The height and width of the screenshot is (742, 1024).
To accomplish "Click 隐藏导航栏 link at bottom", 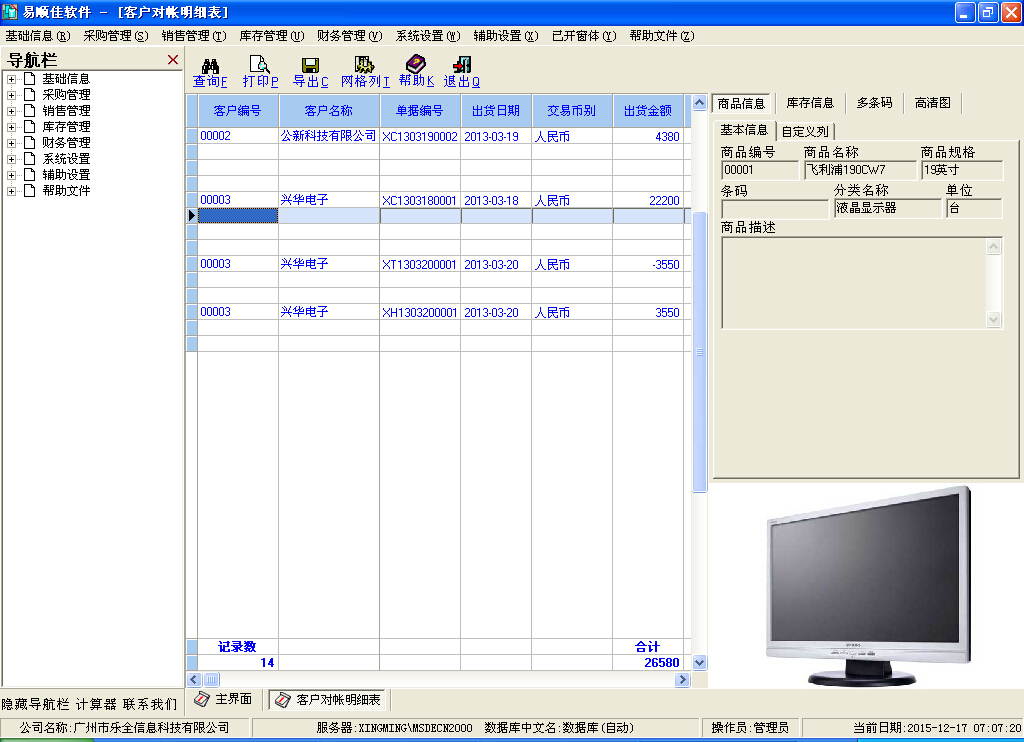I will click(x=35, y=704).
